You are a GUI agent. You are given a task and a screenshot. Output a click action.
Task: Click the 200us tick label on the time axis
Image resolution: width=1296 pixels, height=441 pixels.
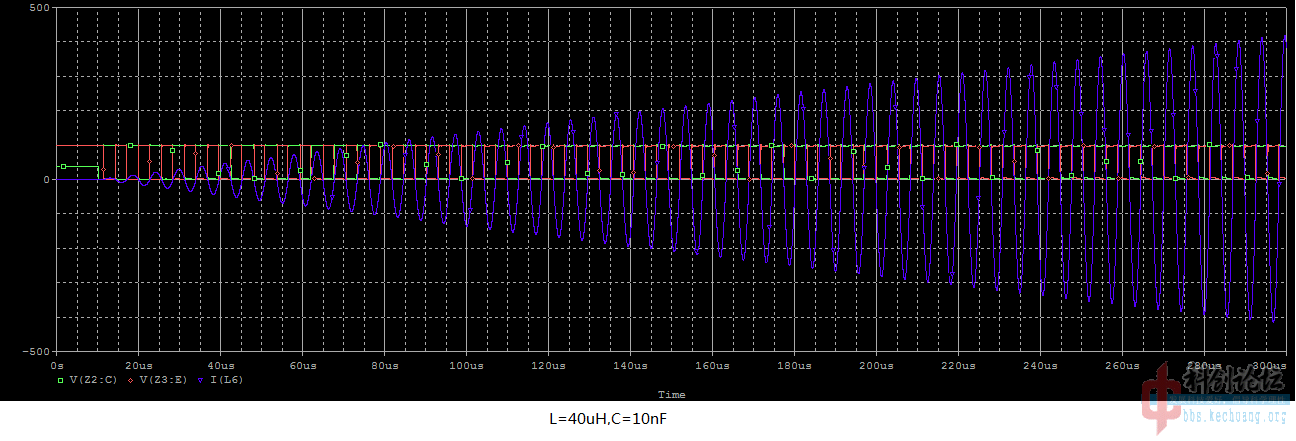876,365
